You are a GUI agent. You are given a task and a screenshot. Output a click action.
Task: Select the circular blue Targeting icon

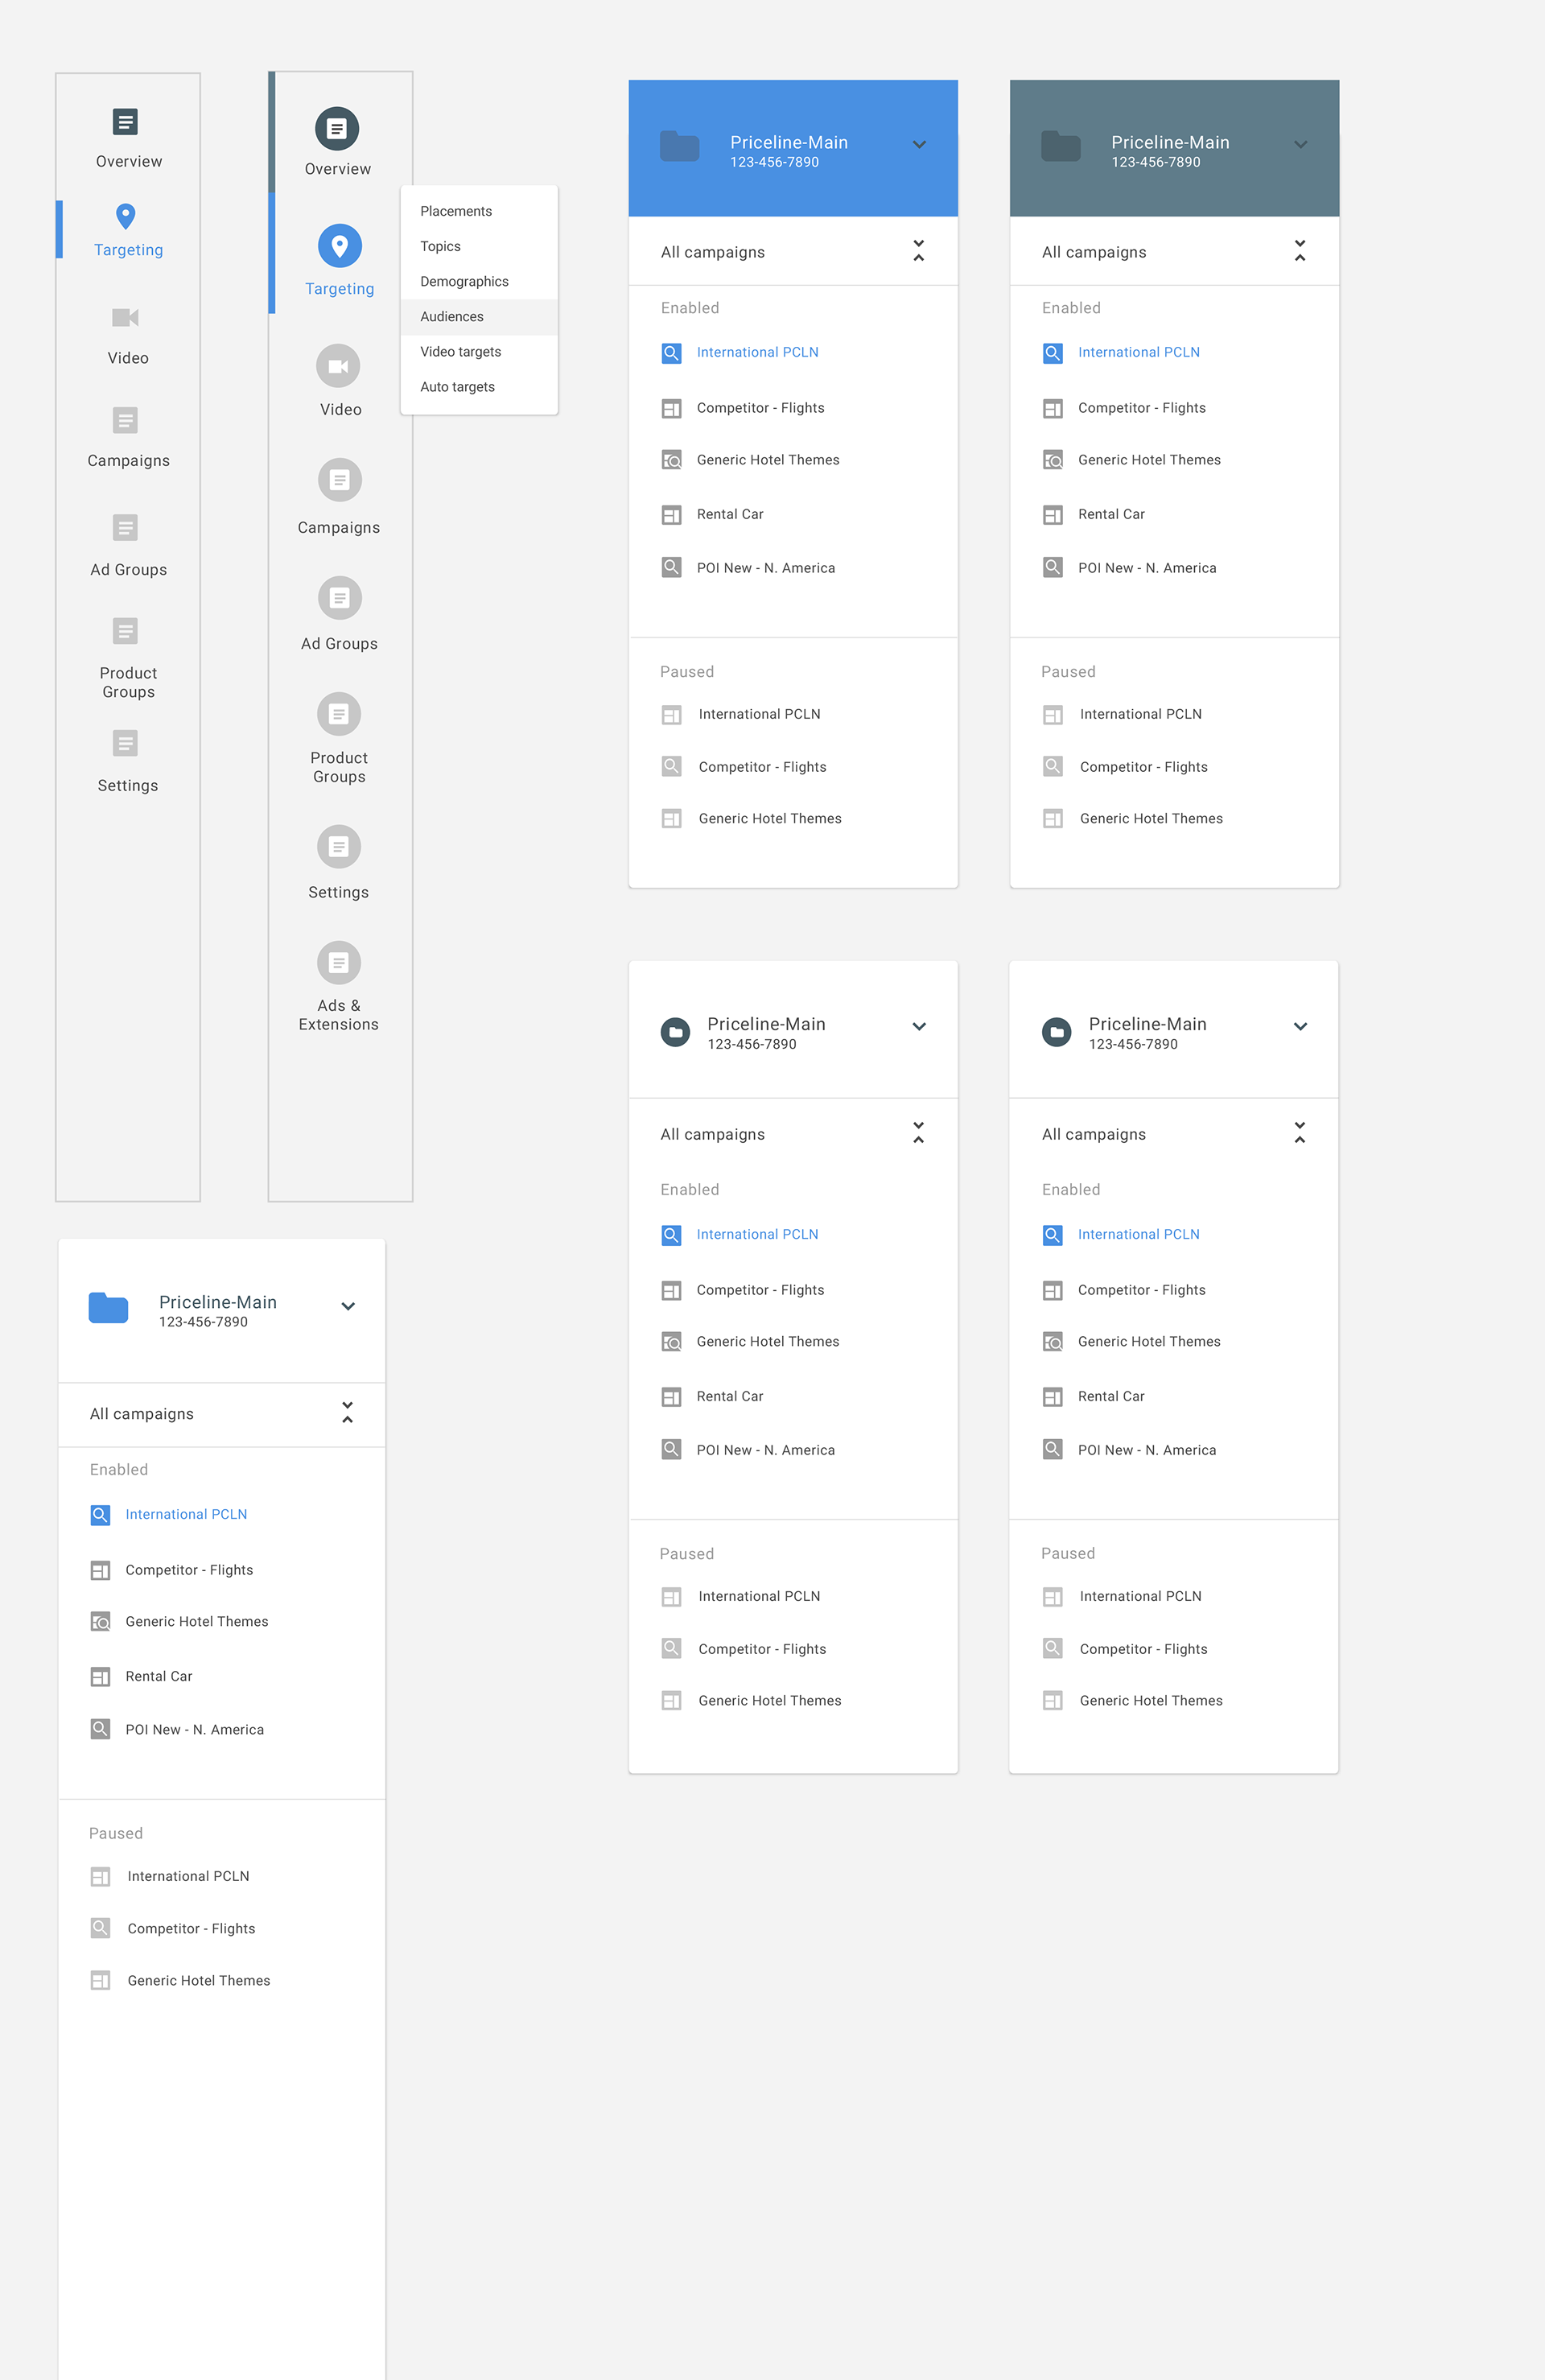340,246
